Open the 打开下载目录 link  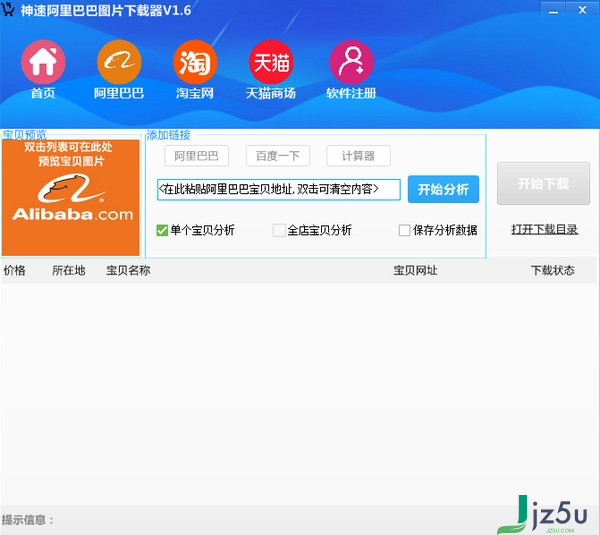pos(544,230)
